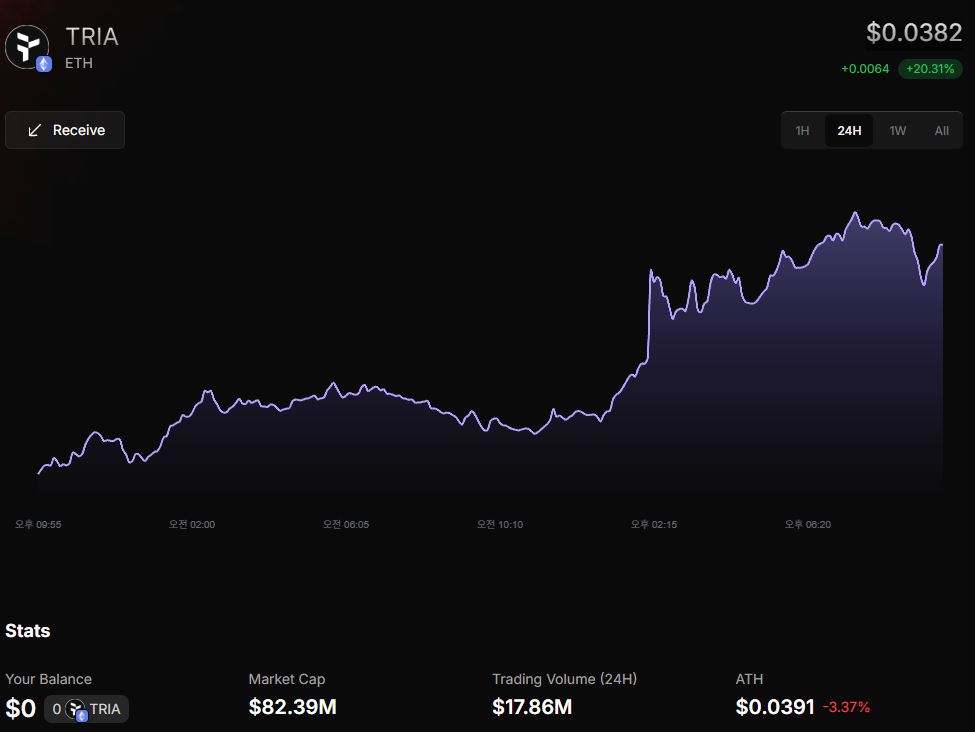Click the chart's highest peak point

[x=855, y=213]
